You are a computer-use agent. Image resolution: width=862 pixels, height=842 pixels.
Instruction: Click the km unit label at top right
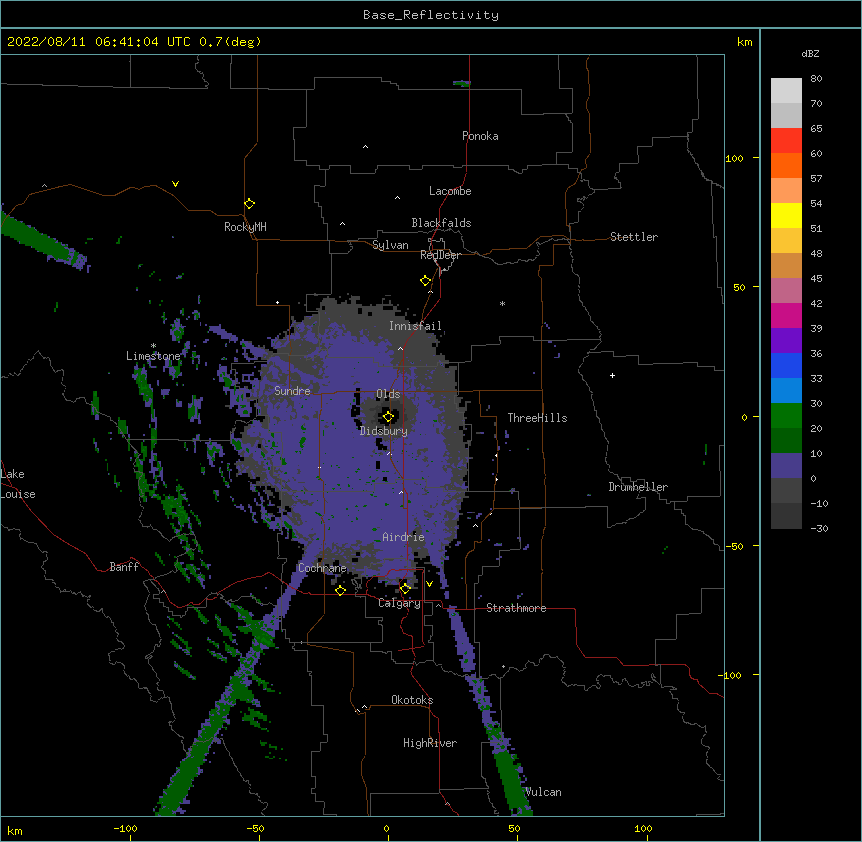pos(744,42)
